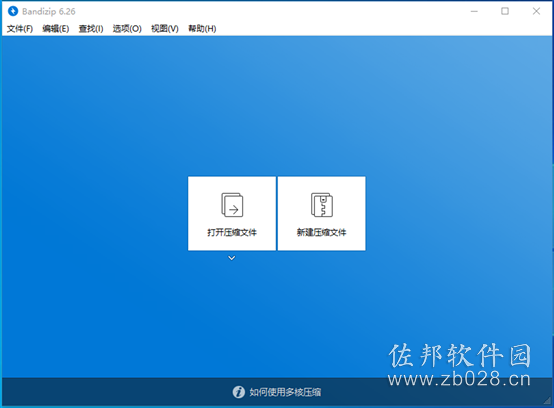Select the 打开压缩文件 button label
554x408 pixels.
[x=232, y=232]
